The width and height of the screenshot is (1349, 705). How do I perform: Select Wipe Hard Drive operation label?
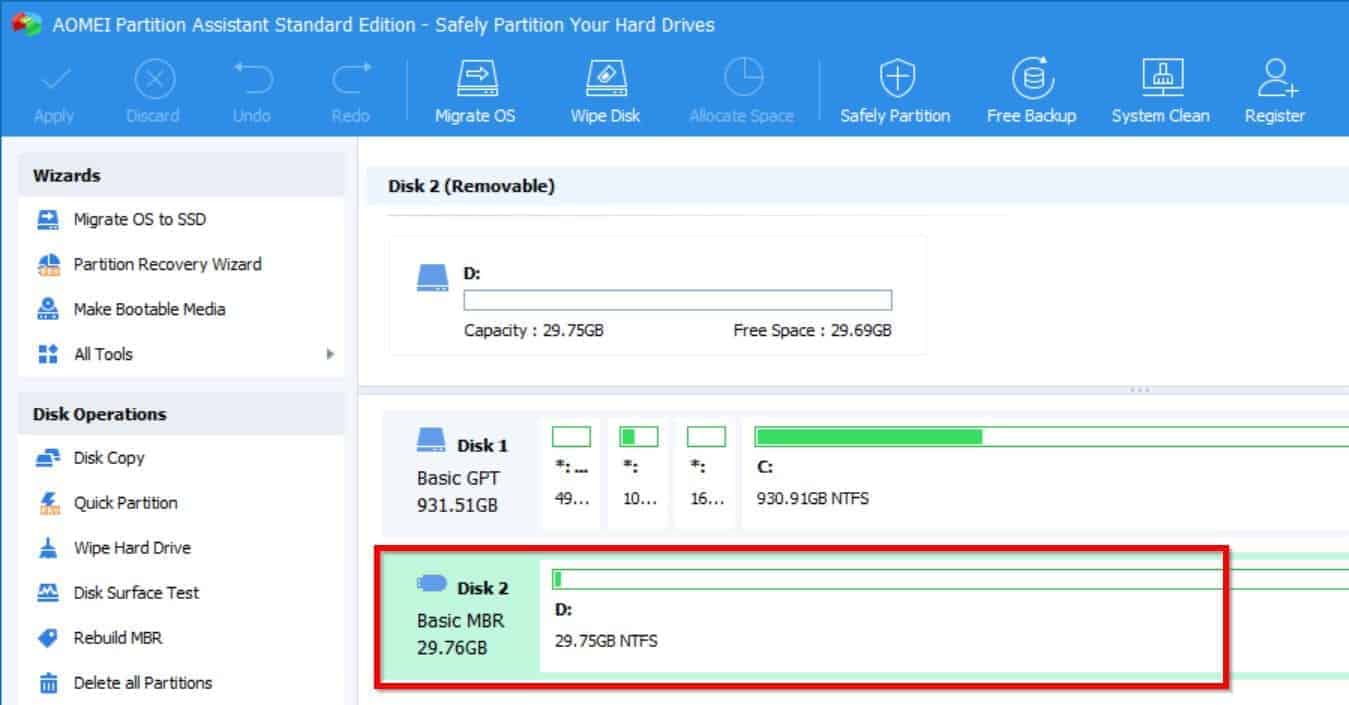coord(132,548)
